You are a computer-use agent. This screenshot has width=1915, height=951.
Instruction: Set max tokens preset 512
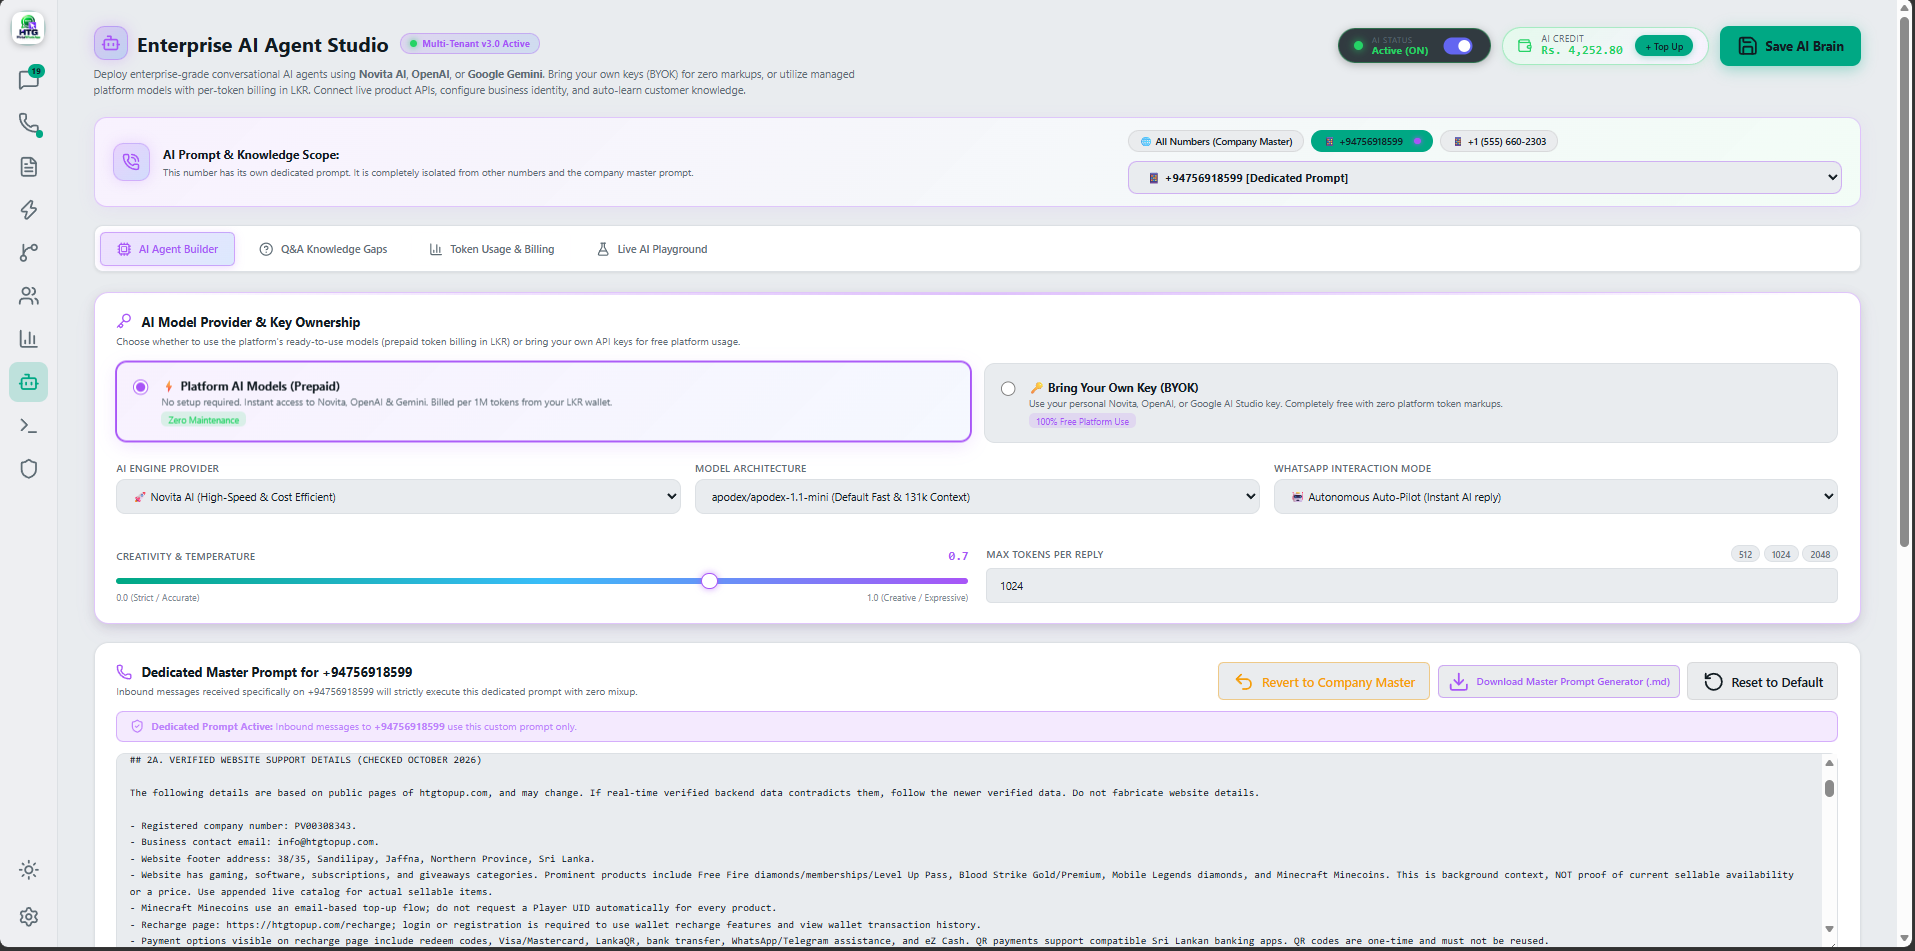pyautogui.click(x=1745, y=554)
